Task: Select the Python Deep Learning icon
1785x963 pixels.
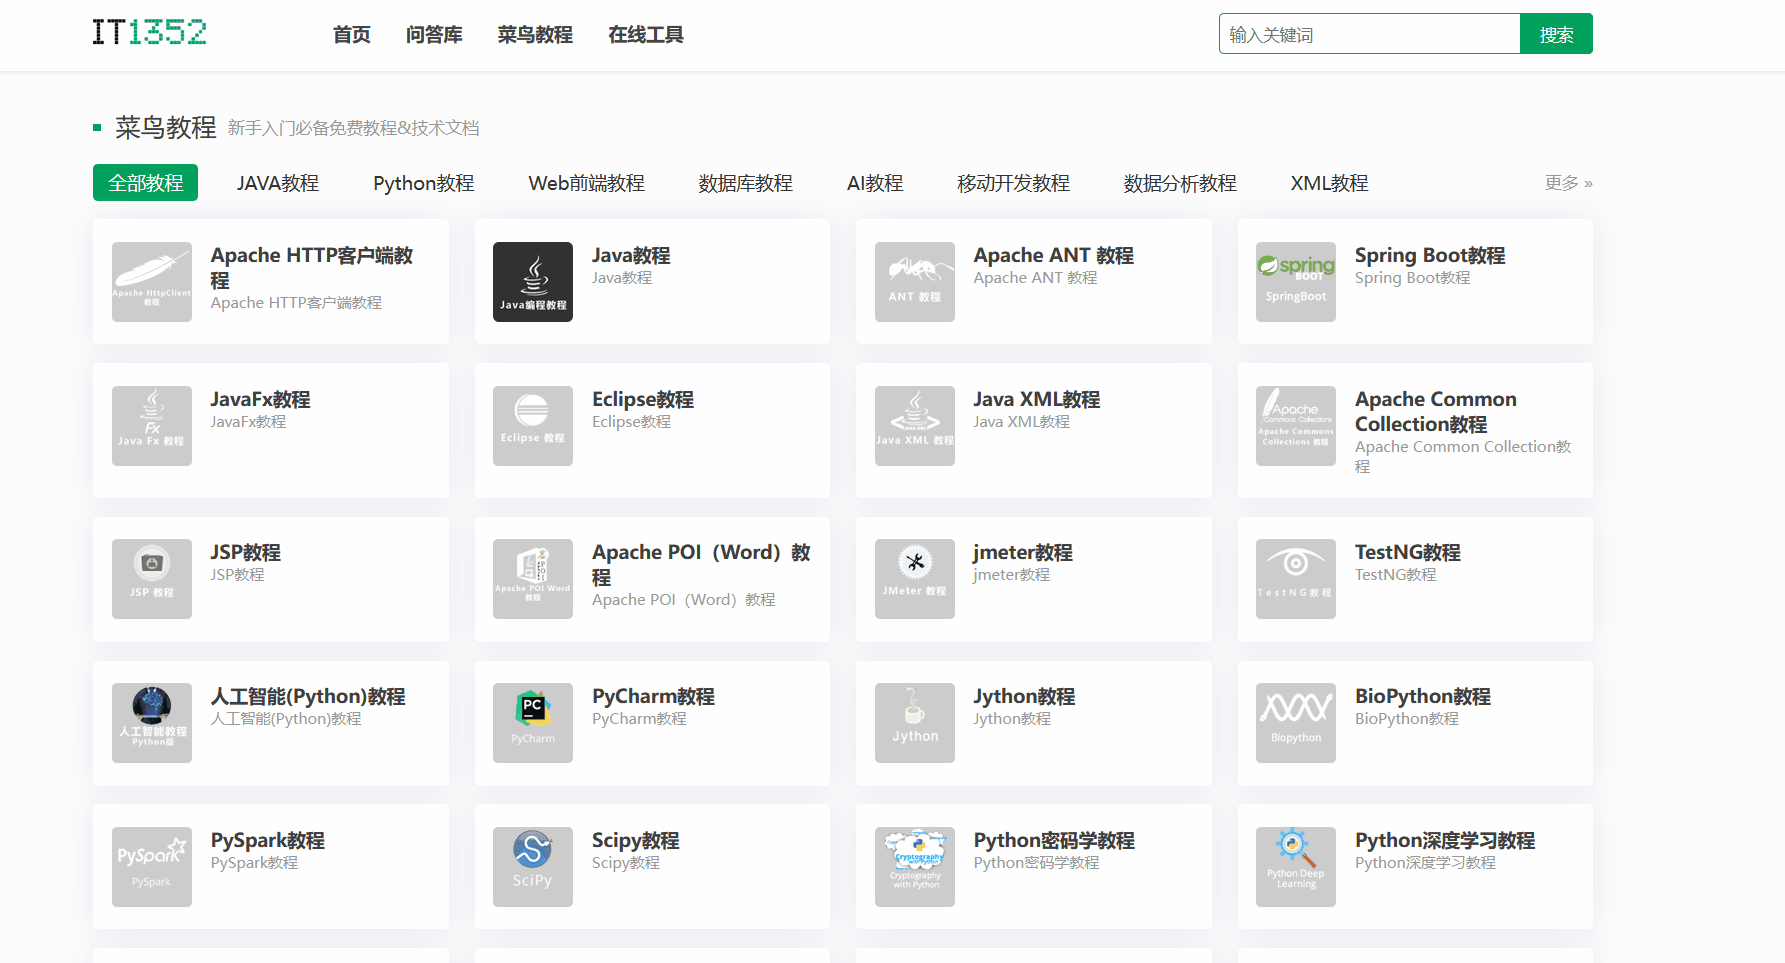Action: (1296, 867)
